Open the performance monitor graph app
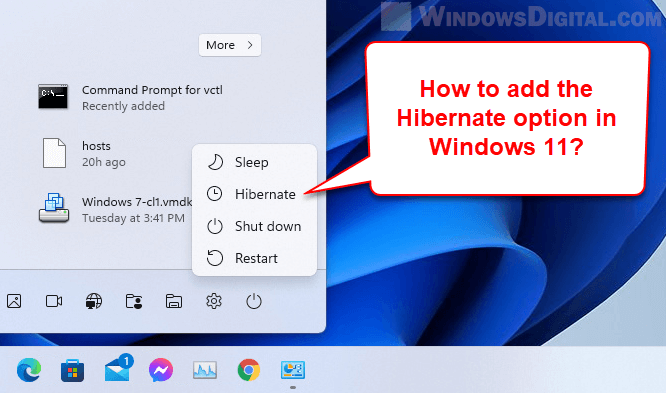 pos(205,370)
